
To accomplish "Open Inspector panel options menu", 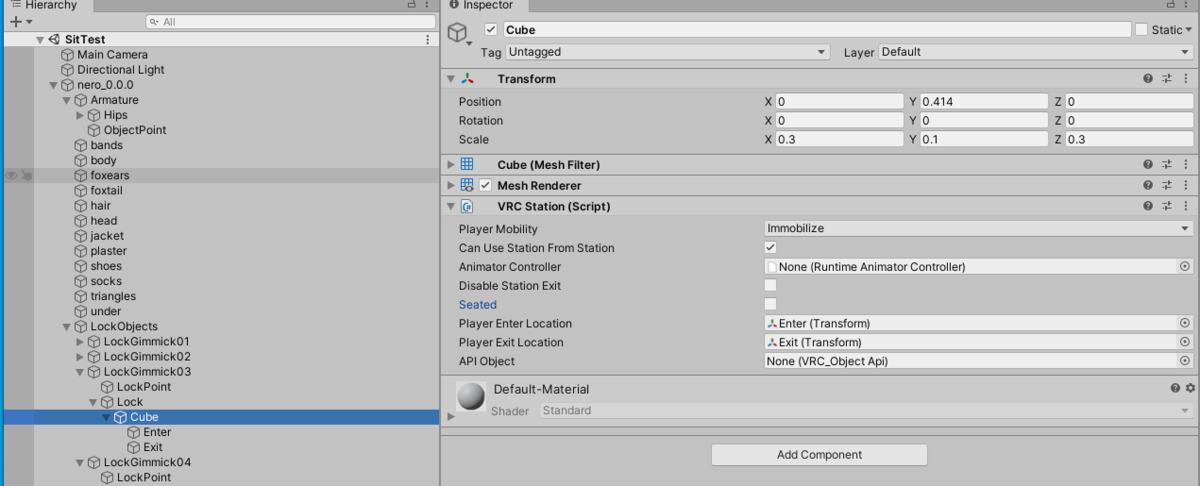I will tap(1188, 5).
